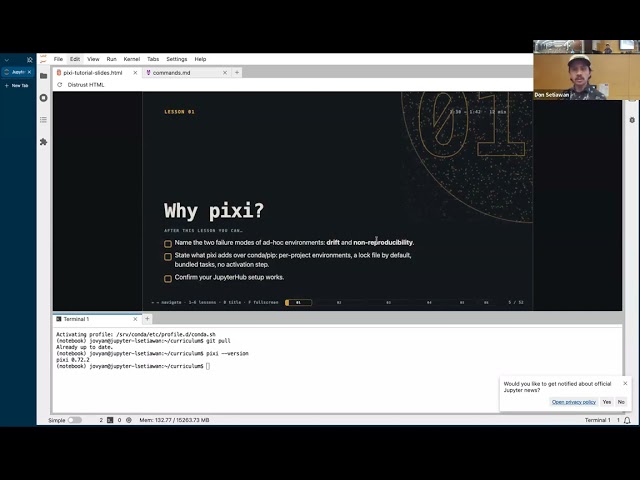This screenshot has height=480, width=640.
Task: Click the 'LESSON 01' label on slide
Action: coord(179,112)
